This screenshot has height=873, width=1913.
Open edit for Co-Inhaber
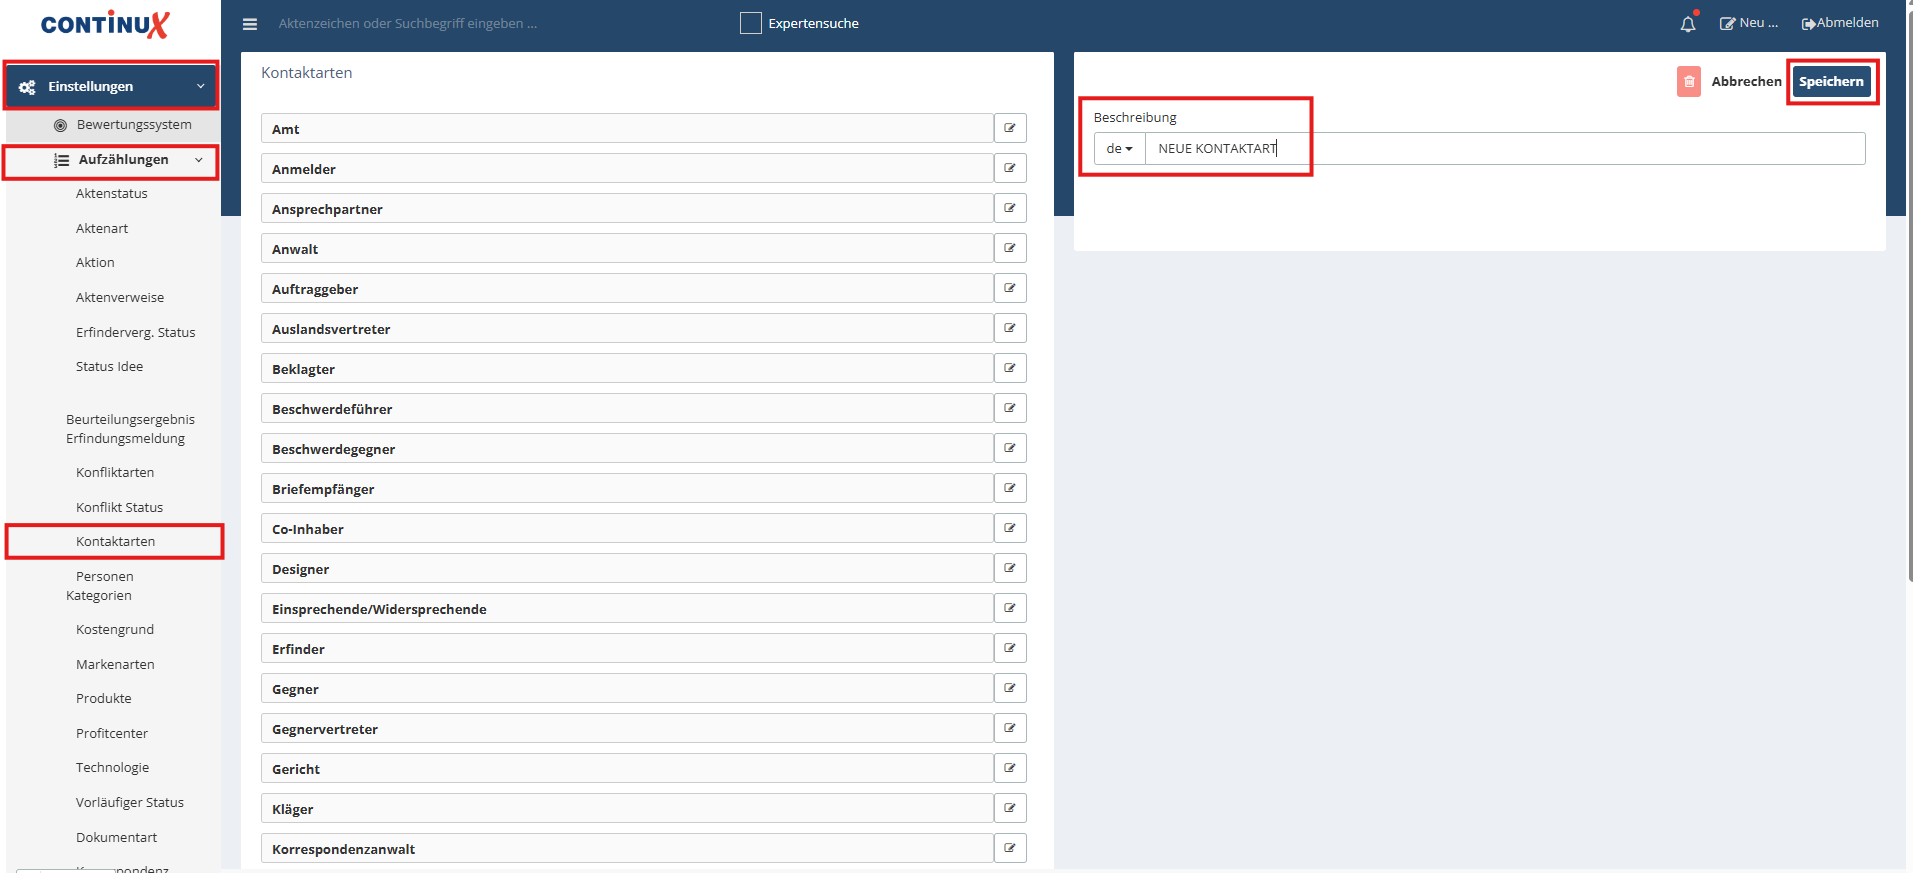(1010, 528)
